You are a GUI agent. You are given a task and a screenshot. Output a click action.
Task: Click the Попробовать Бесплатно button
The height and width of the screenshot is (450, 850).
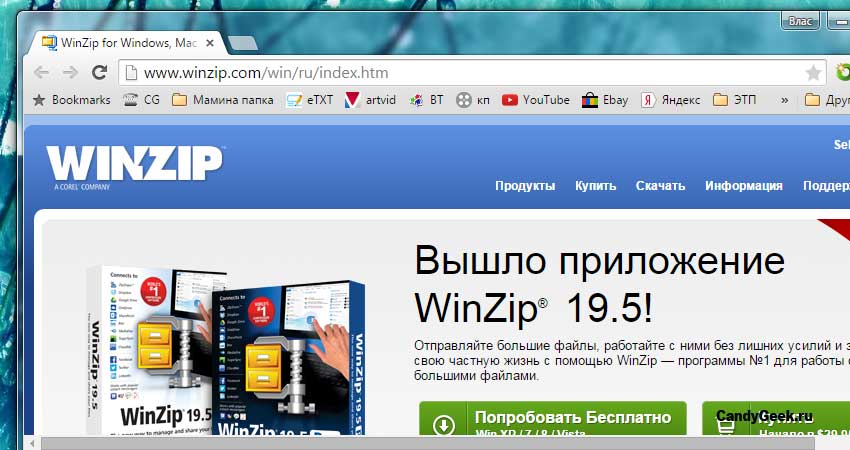(x=553, y=419)
